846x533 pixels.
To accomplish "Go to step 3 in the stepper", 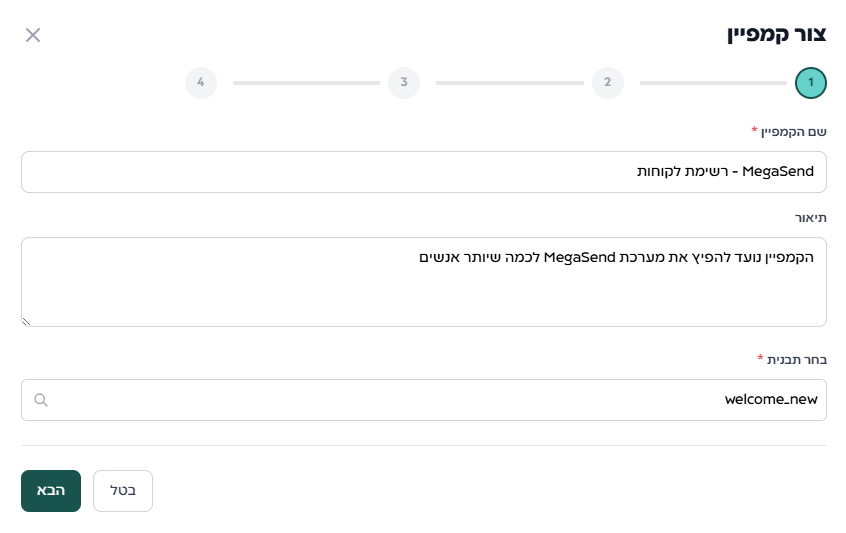I will point(404,82).
